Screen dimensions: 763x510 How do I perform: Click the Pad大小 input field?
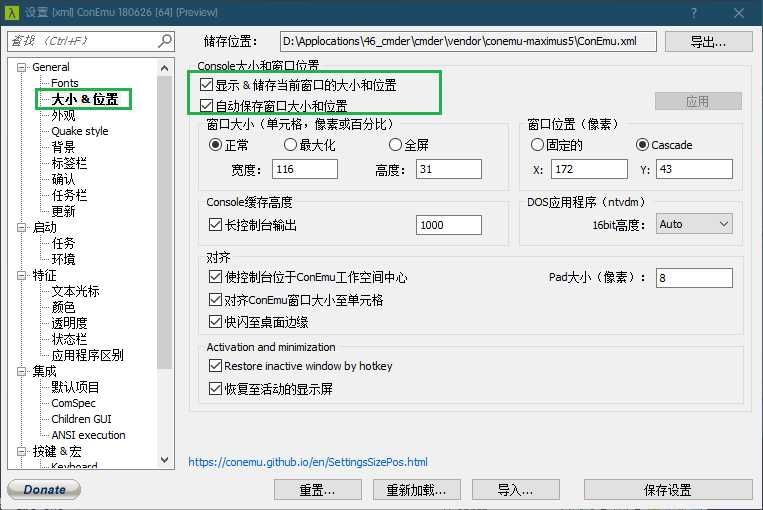pos(694,278)
